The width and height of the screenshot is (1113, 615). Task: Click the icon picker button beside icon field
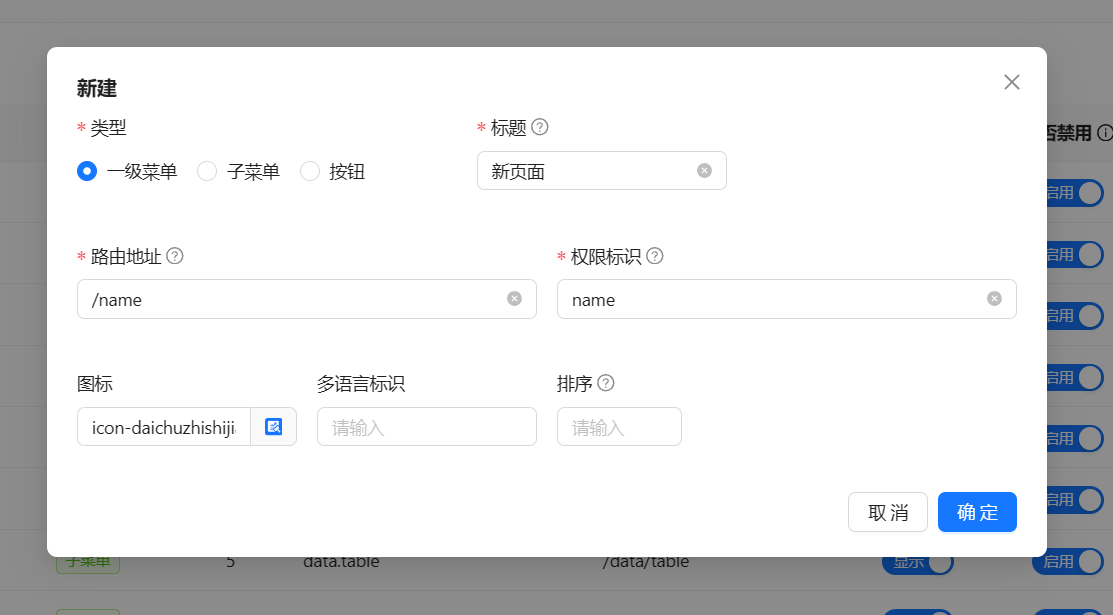[x=273, y=427]
